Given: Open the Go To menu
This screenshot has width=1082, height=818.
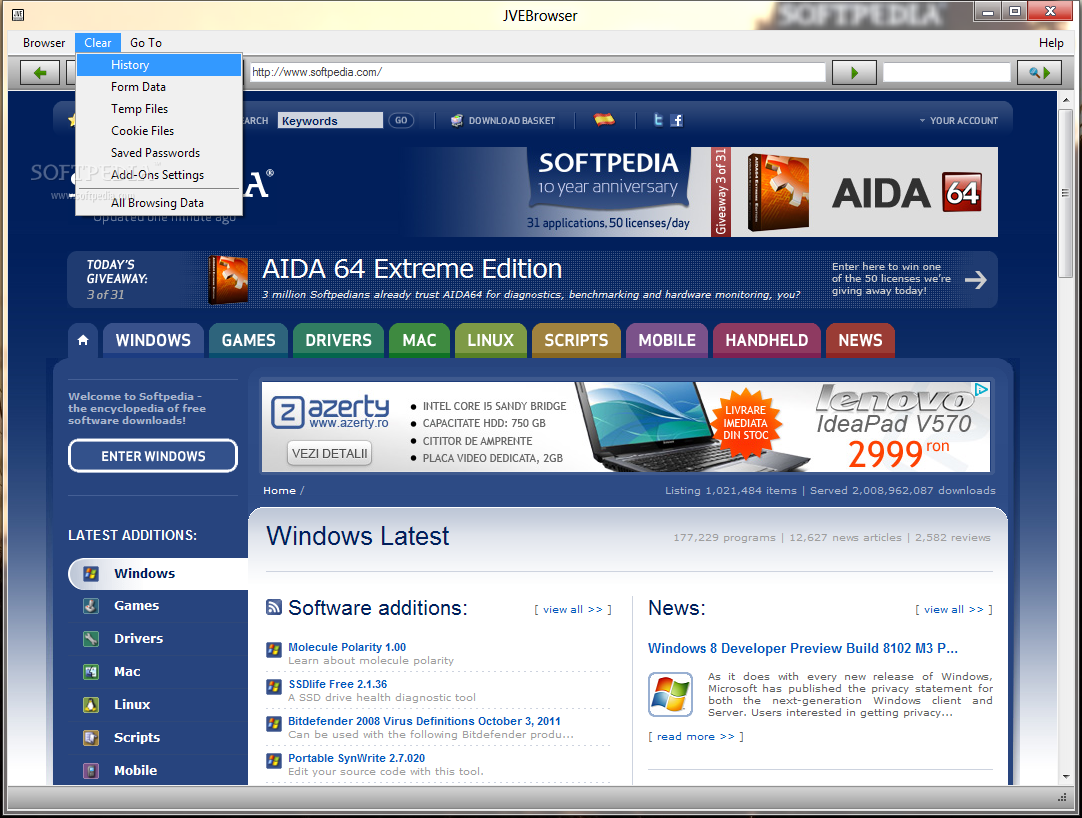Looking at the screenshot, I should point(146,43).
